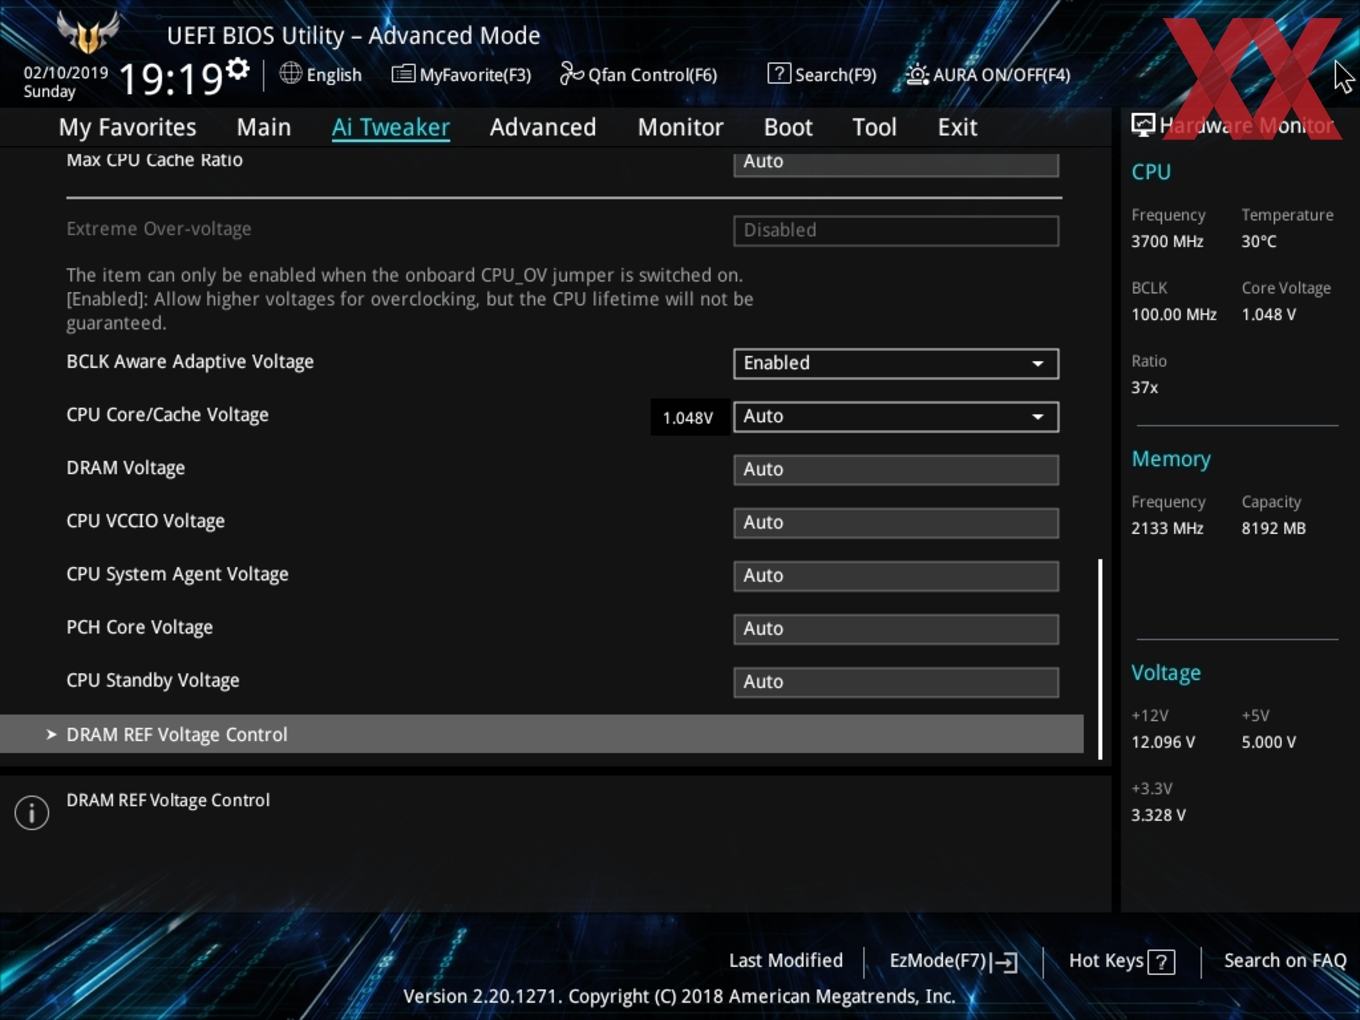Click the PCH Core Voltage field
This screenshot has width=1360, height=1020.
896,628
